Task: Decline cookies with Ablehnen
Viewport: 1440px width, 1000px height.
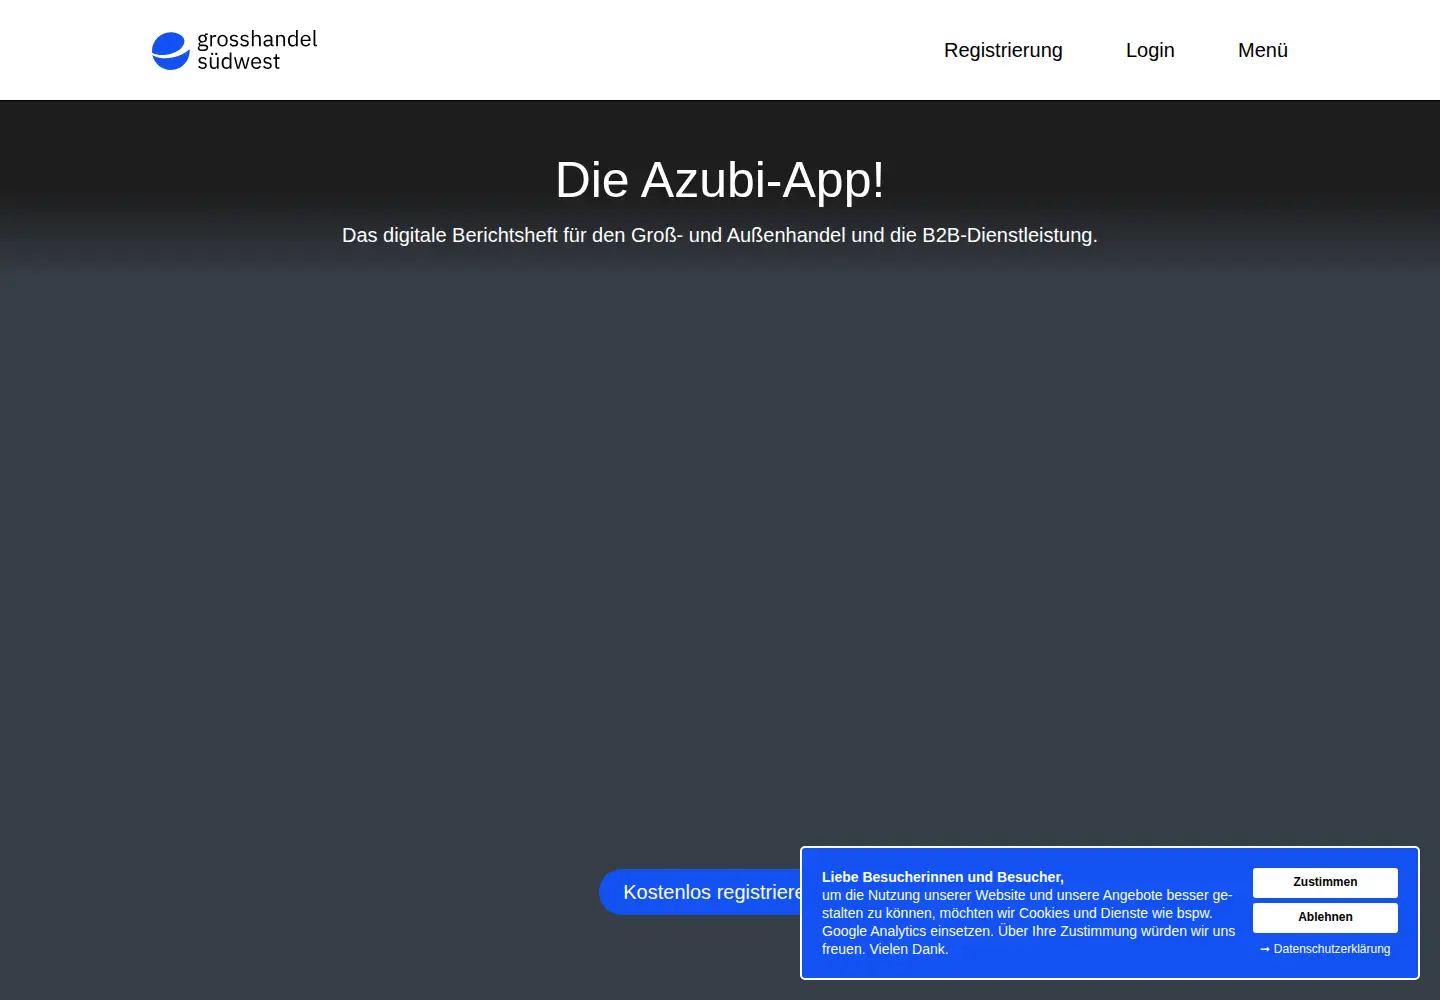Action: pos(1325,917)
